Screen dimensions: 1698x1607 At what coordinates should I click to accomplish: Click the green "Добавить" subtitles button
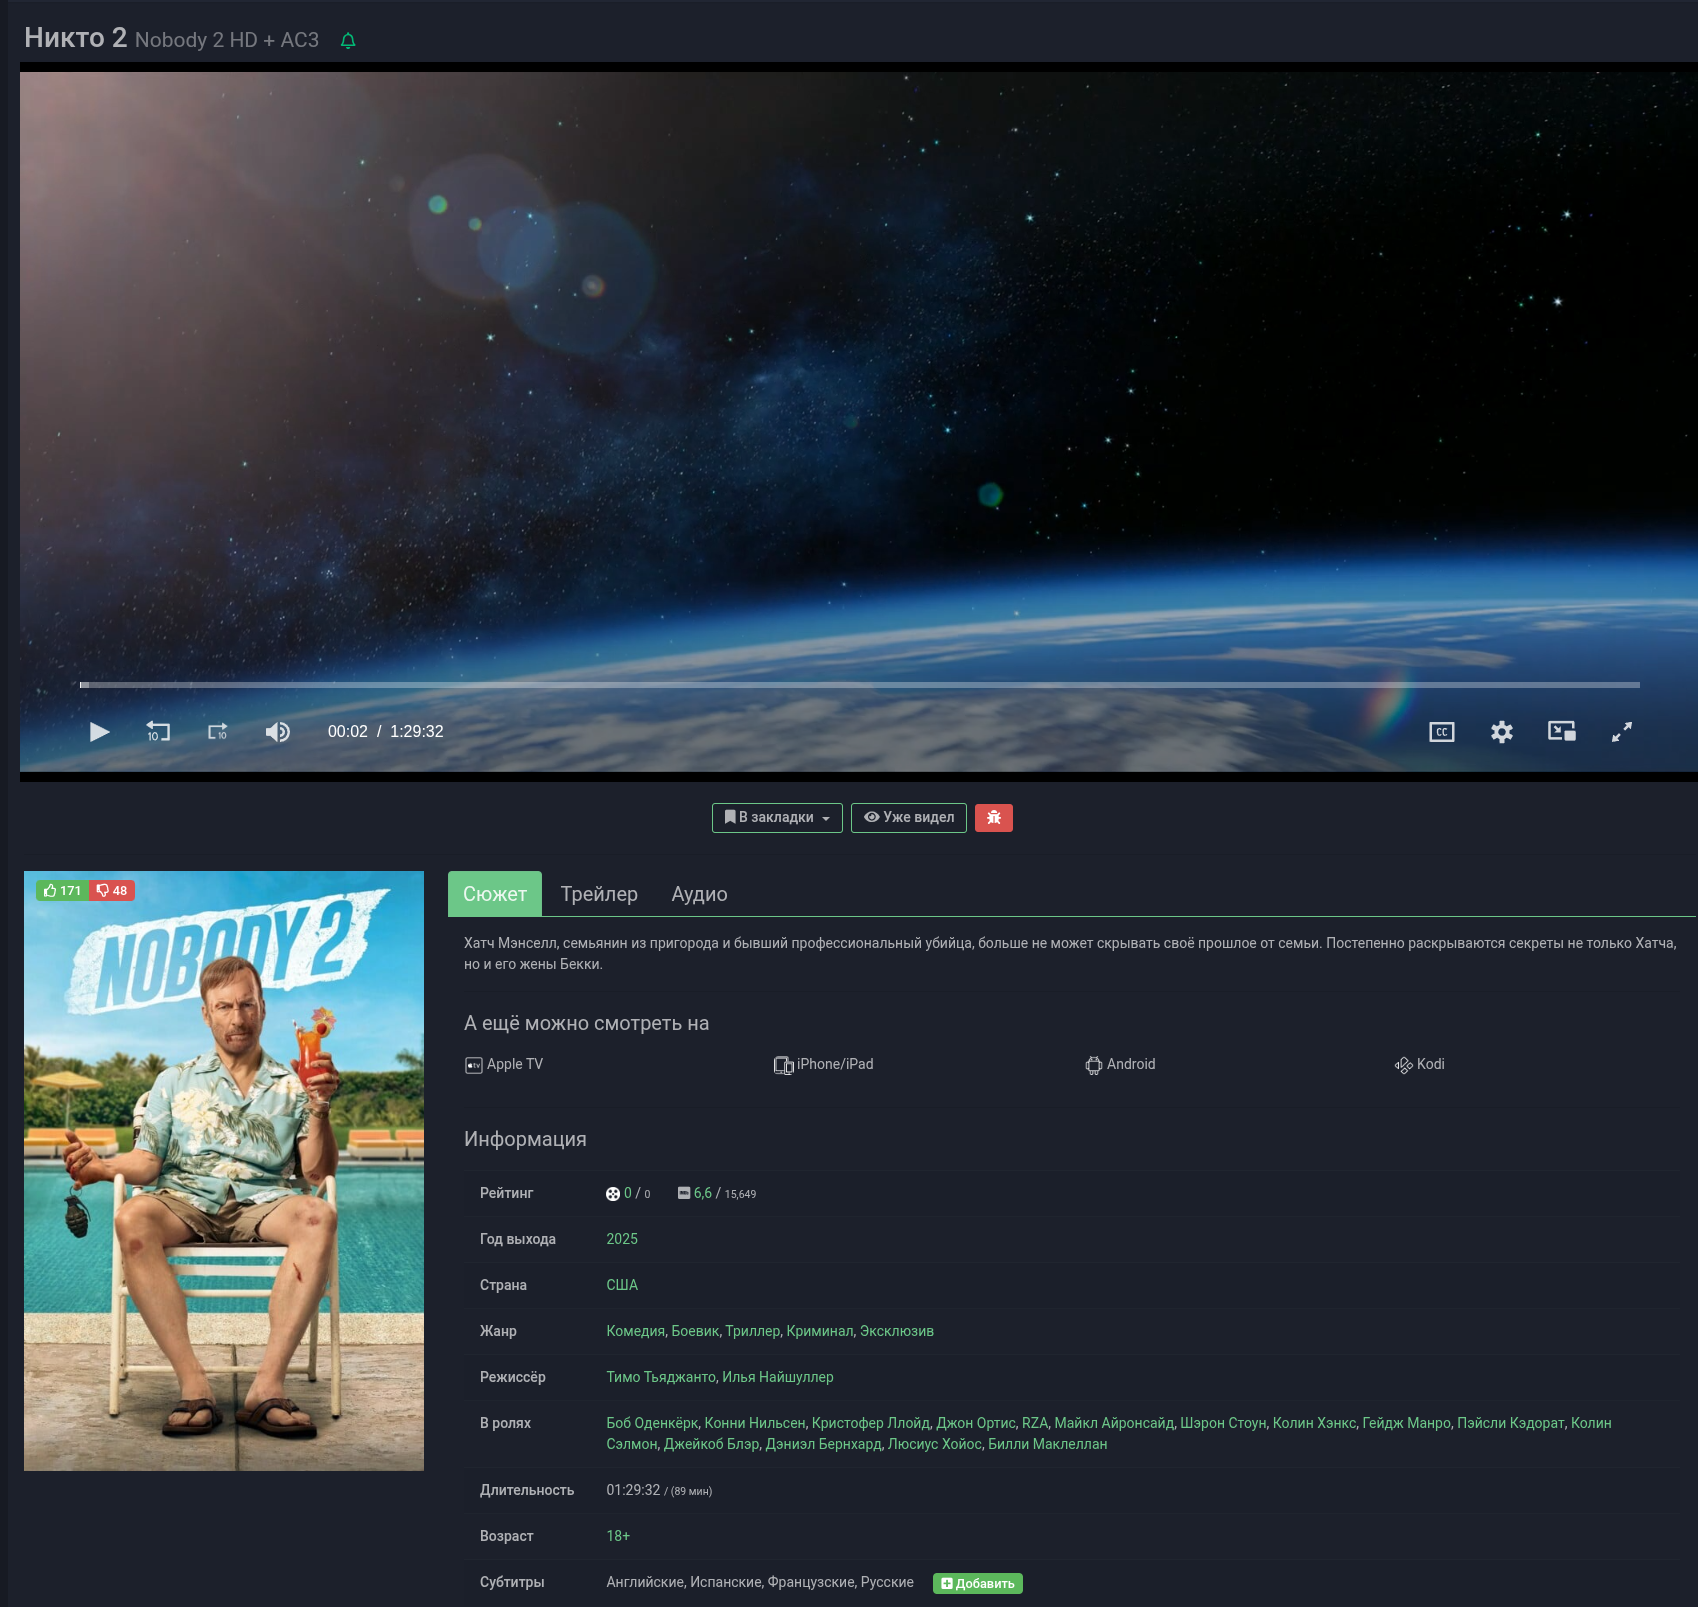pyautogui.click(x=978, y=1583)
